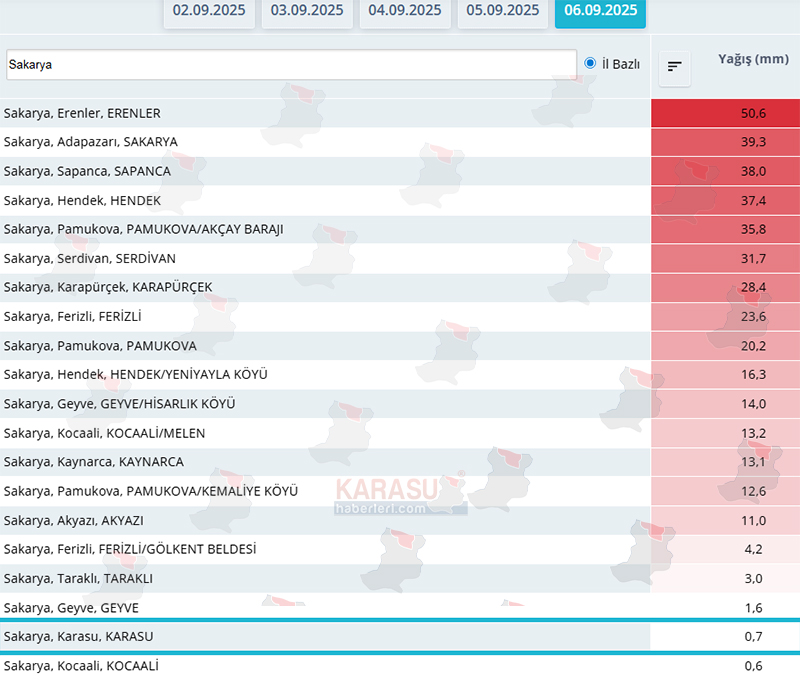This screenshot has height=681, width=800.
Task: Click the 4,2 rainfall value cell
Action: pos(725,549)
